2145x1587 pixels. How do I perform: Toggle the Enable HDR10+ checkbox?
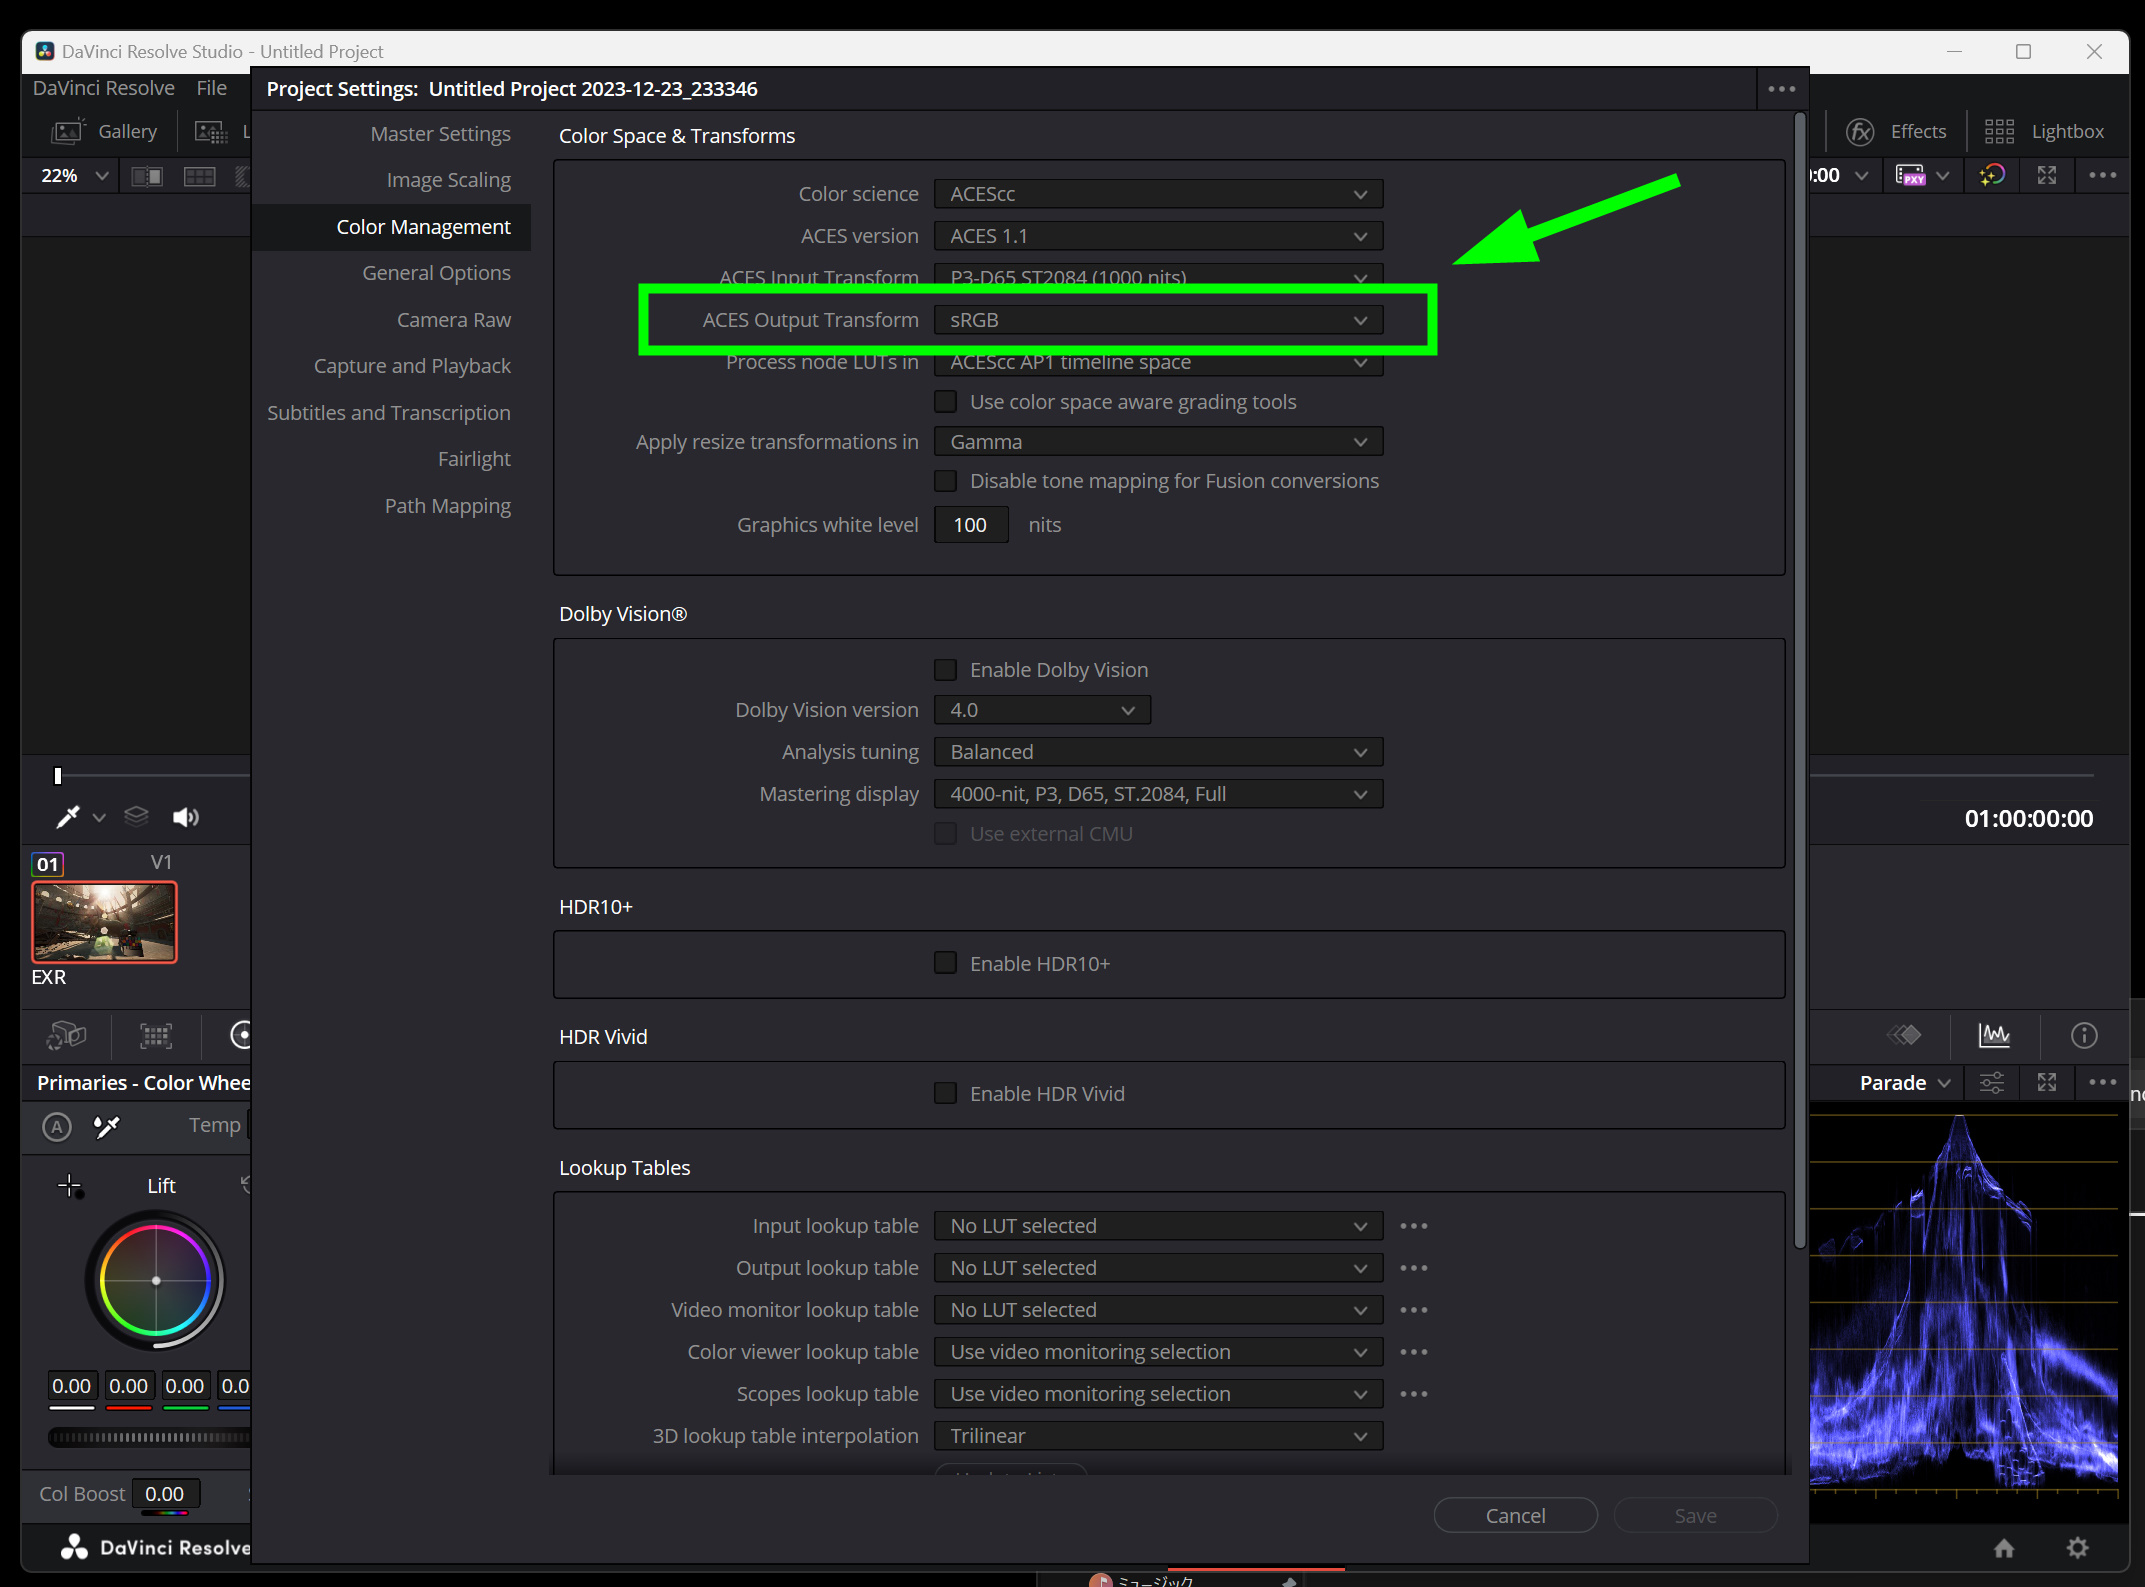(x=945, y=963)
